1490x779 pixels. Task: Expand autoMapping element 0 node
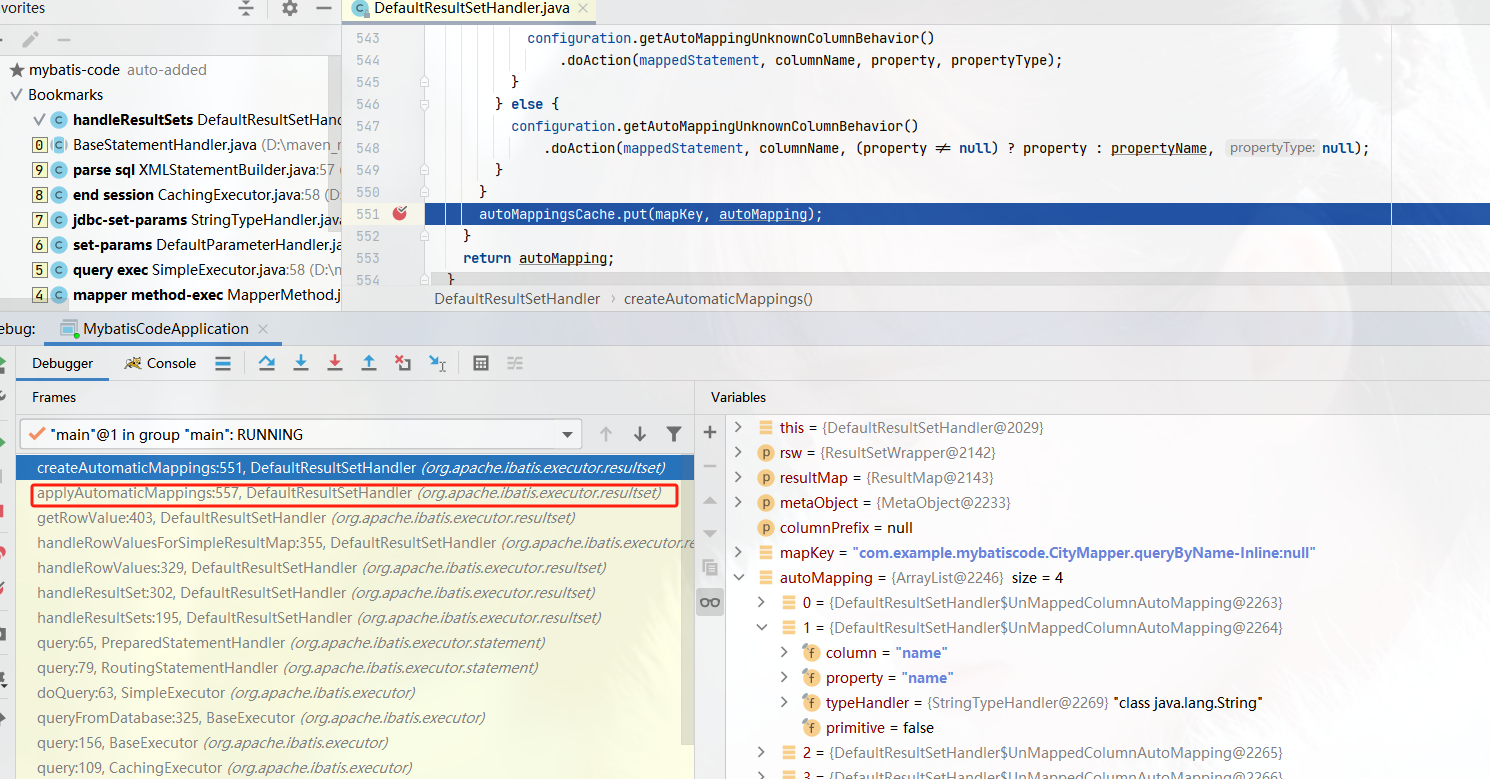pos(762,602)
